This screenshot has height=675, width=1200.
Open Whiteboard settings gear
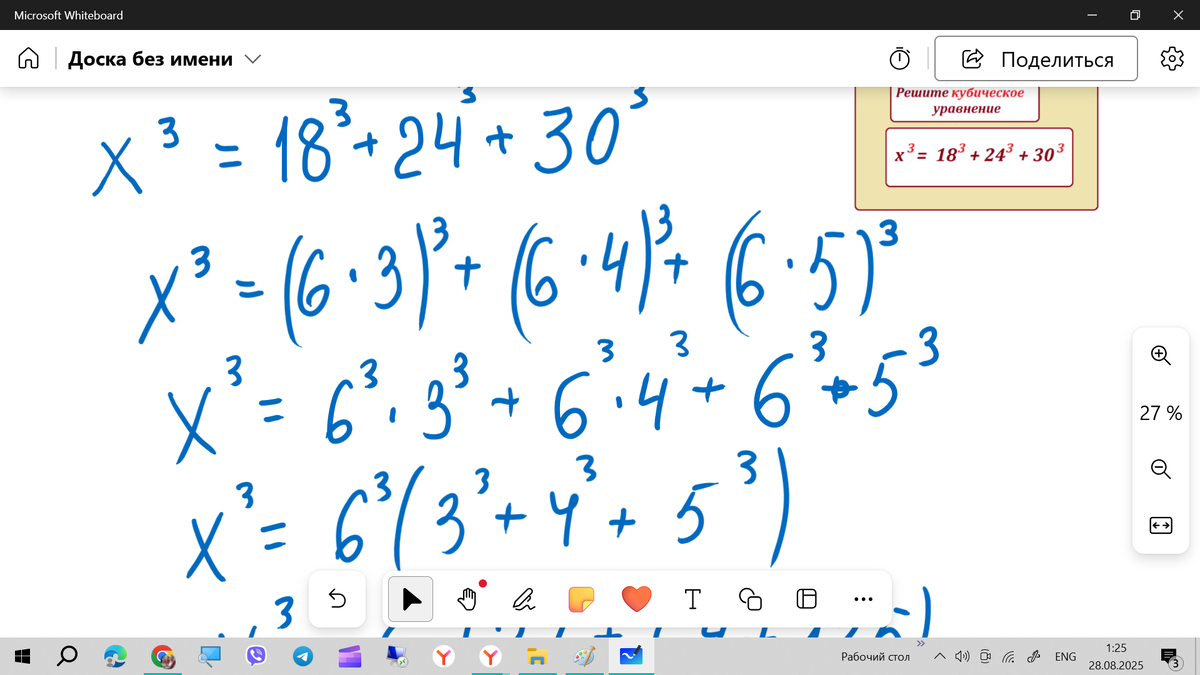1171,59
